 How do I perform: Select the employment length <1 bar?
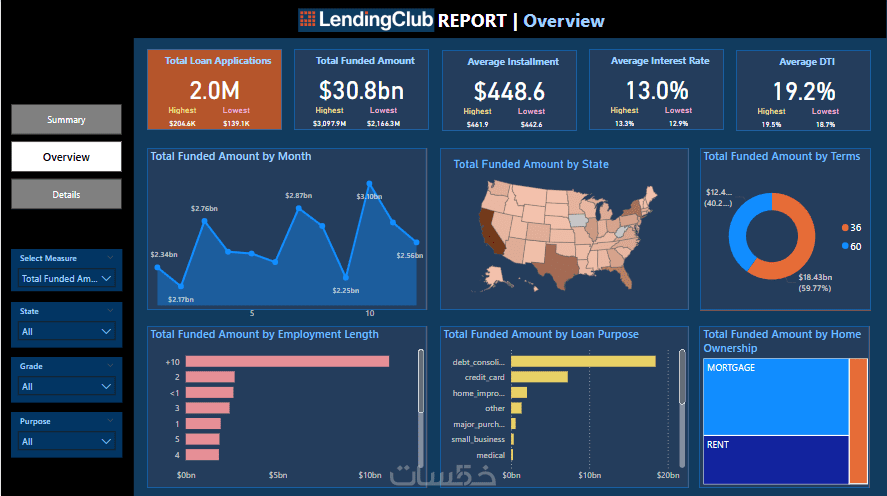[x=209, y=393]
